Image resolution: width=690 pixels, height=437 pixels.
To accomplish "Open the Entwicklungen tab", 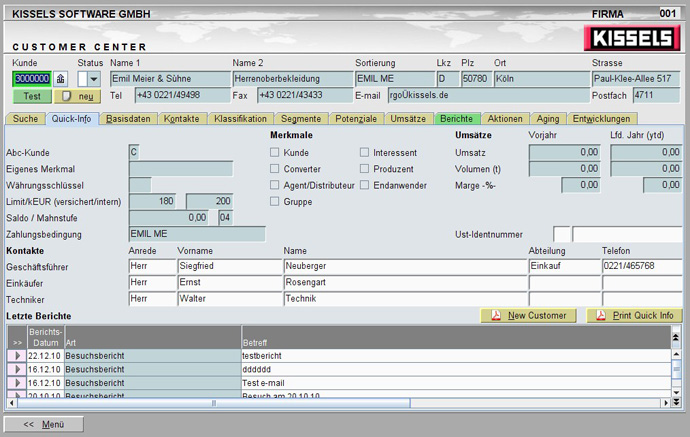I will point(601,119).
